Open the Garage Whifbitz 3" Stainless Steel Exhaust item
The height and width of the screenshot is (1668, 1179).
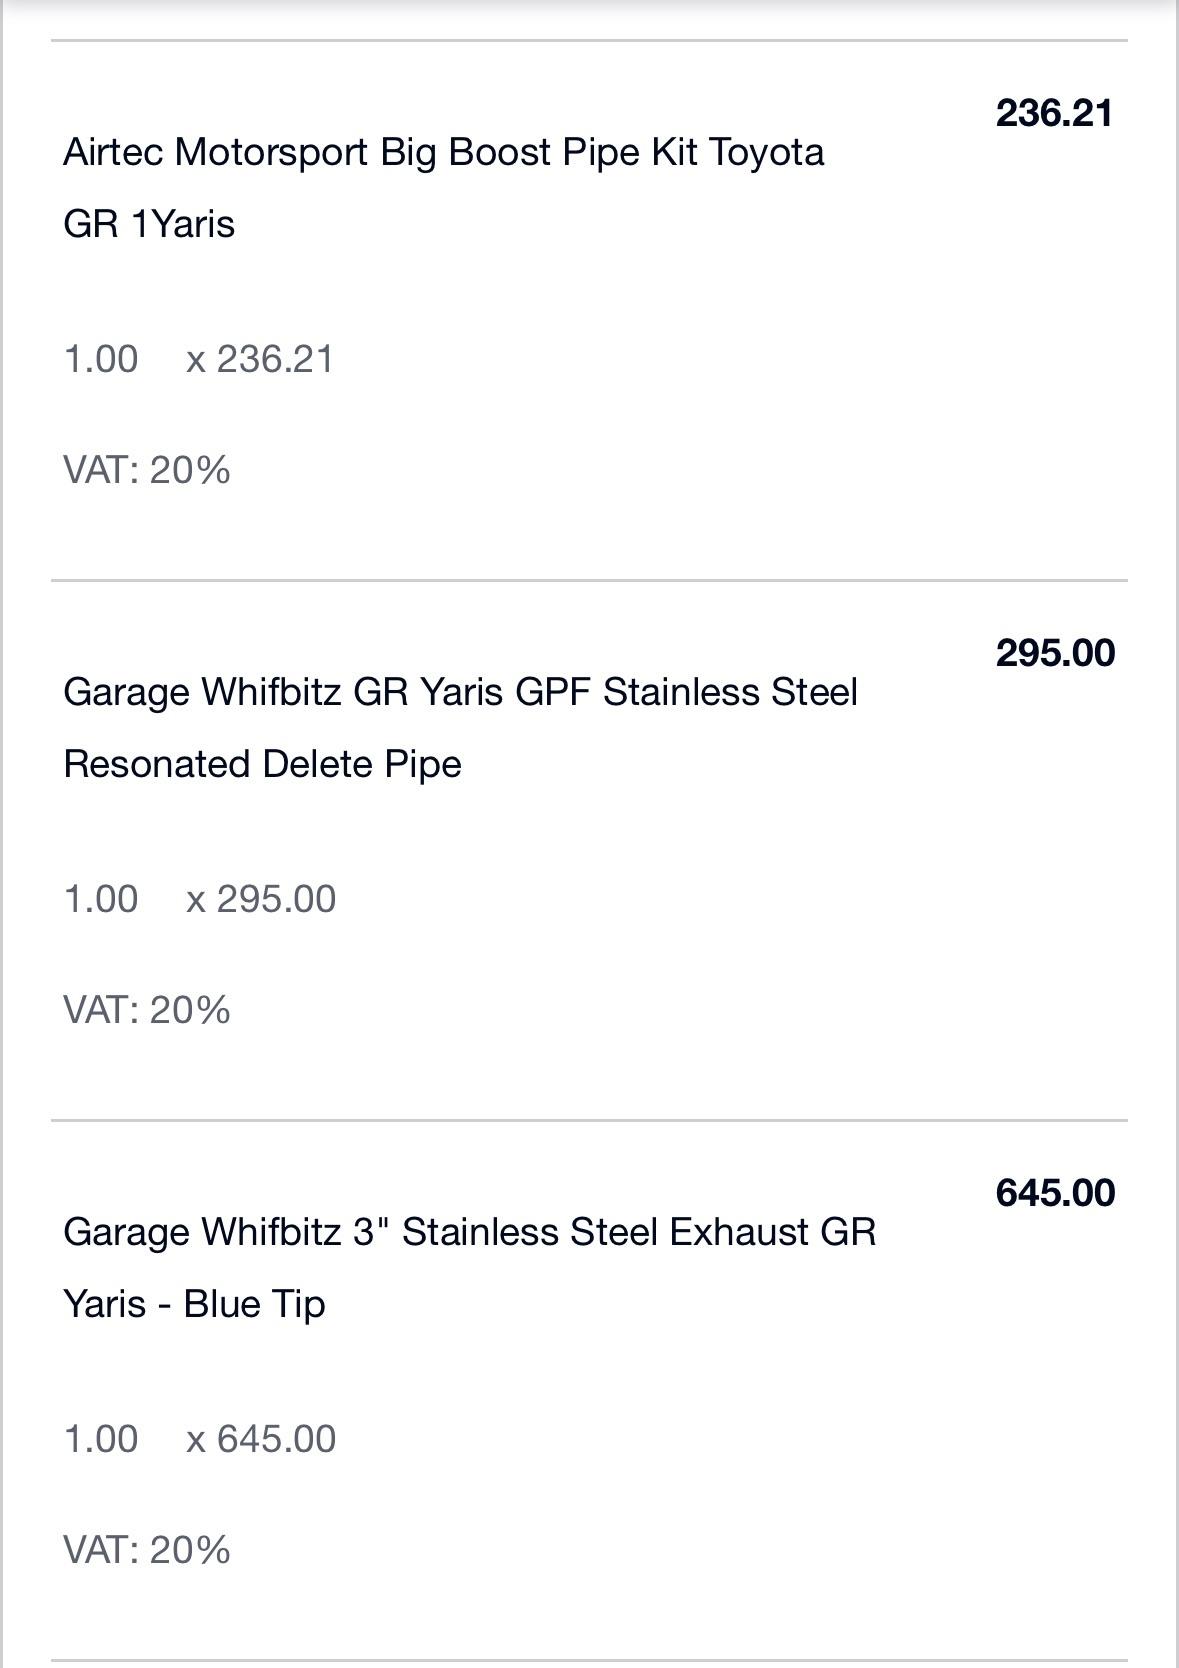click(x=470, y=1268)
